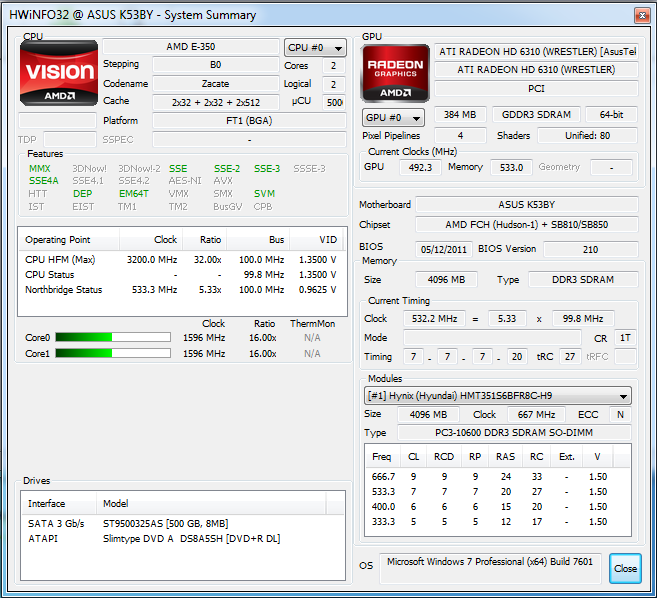Click the AMD E-350 CPU name field

point(191,47)
